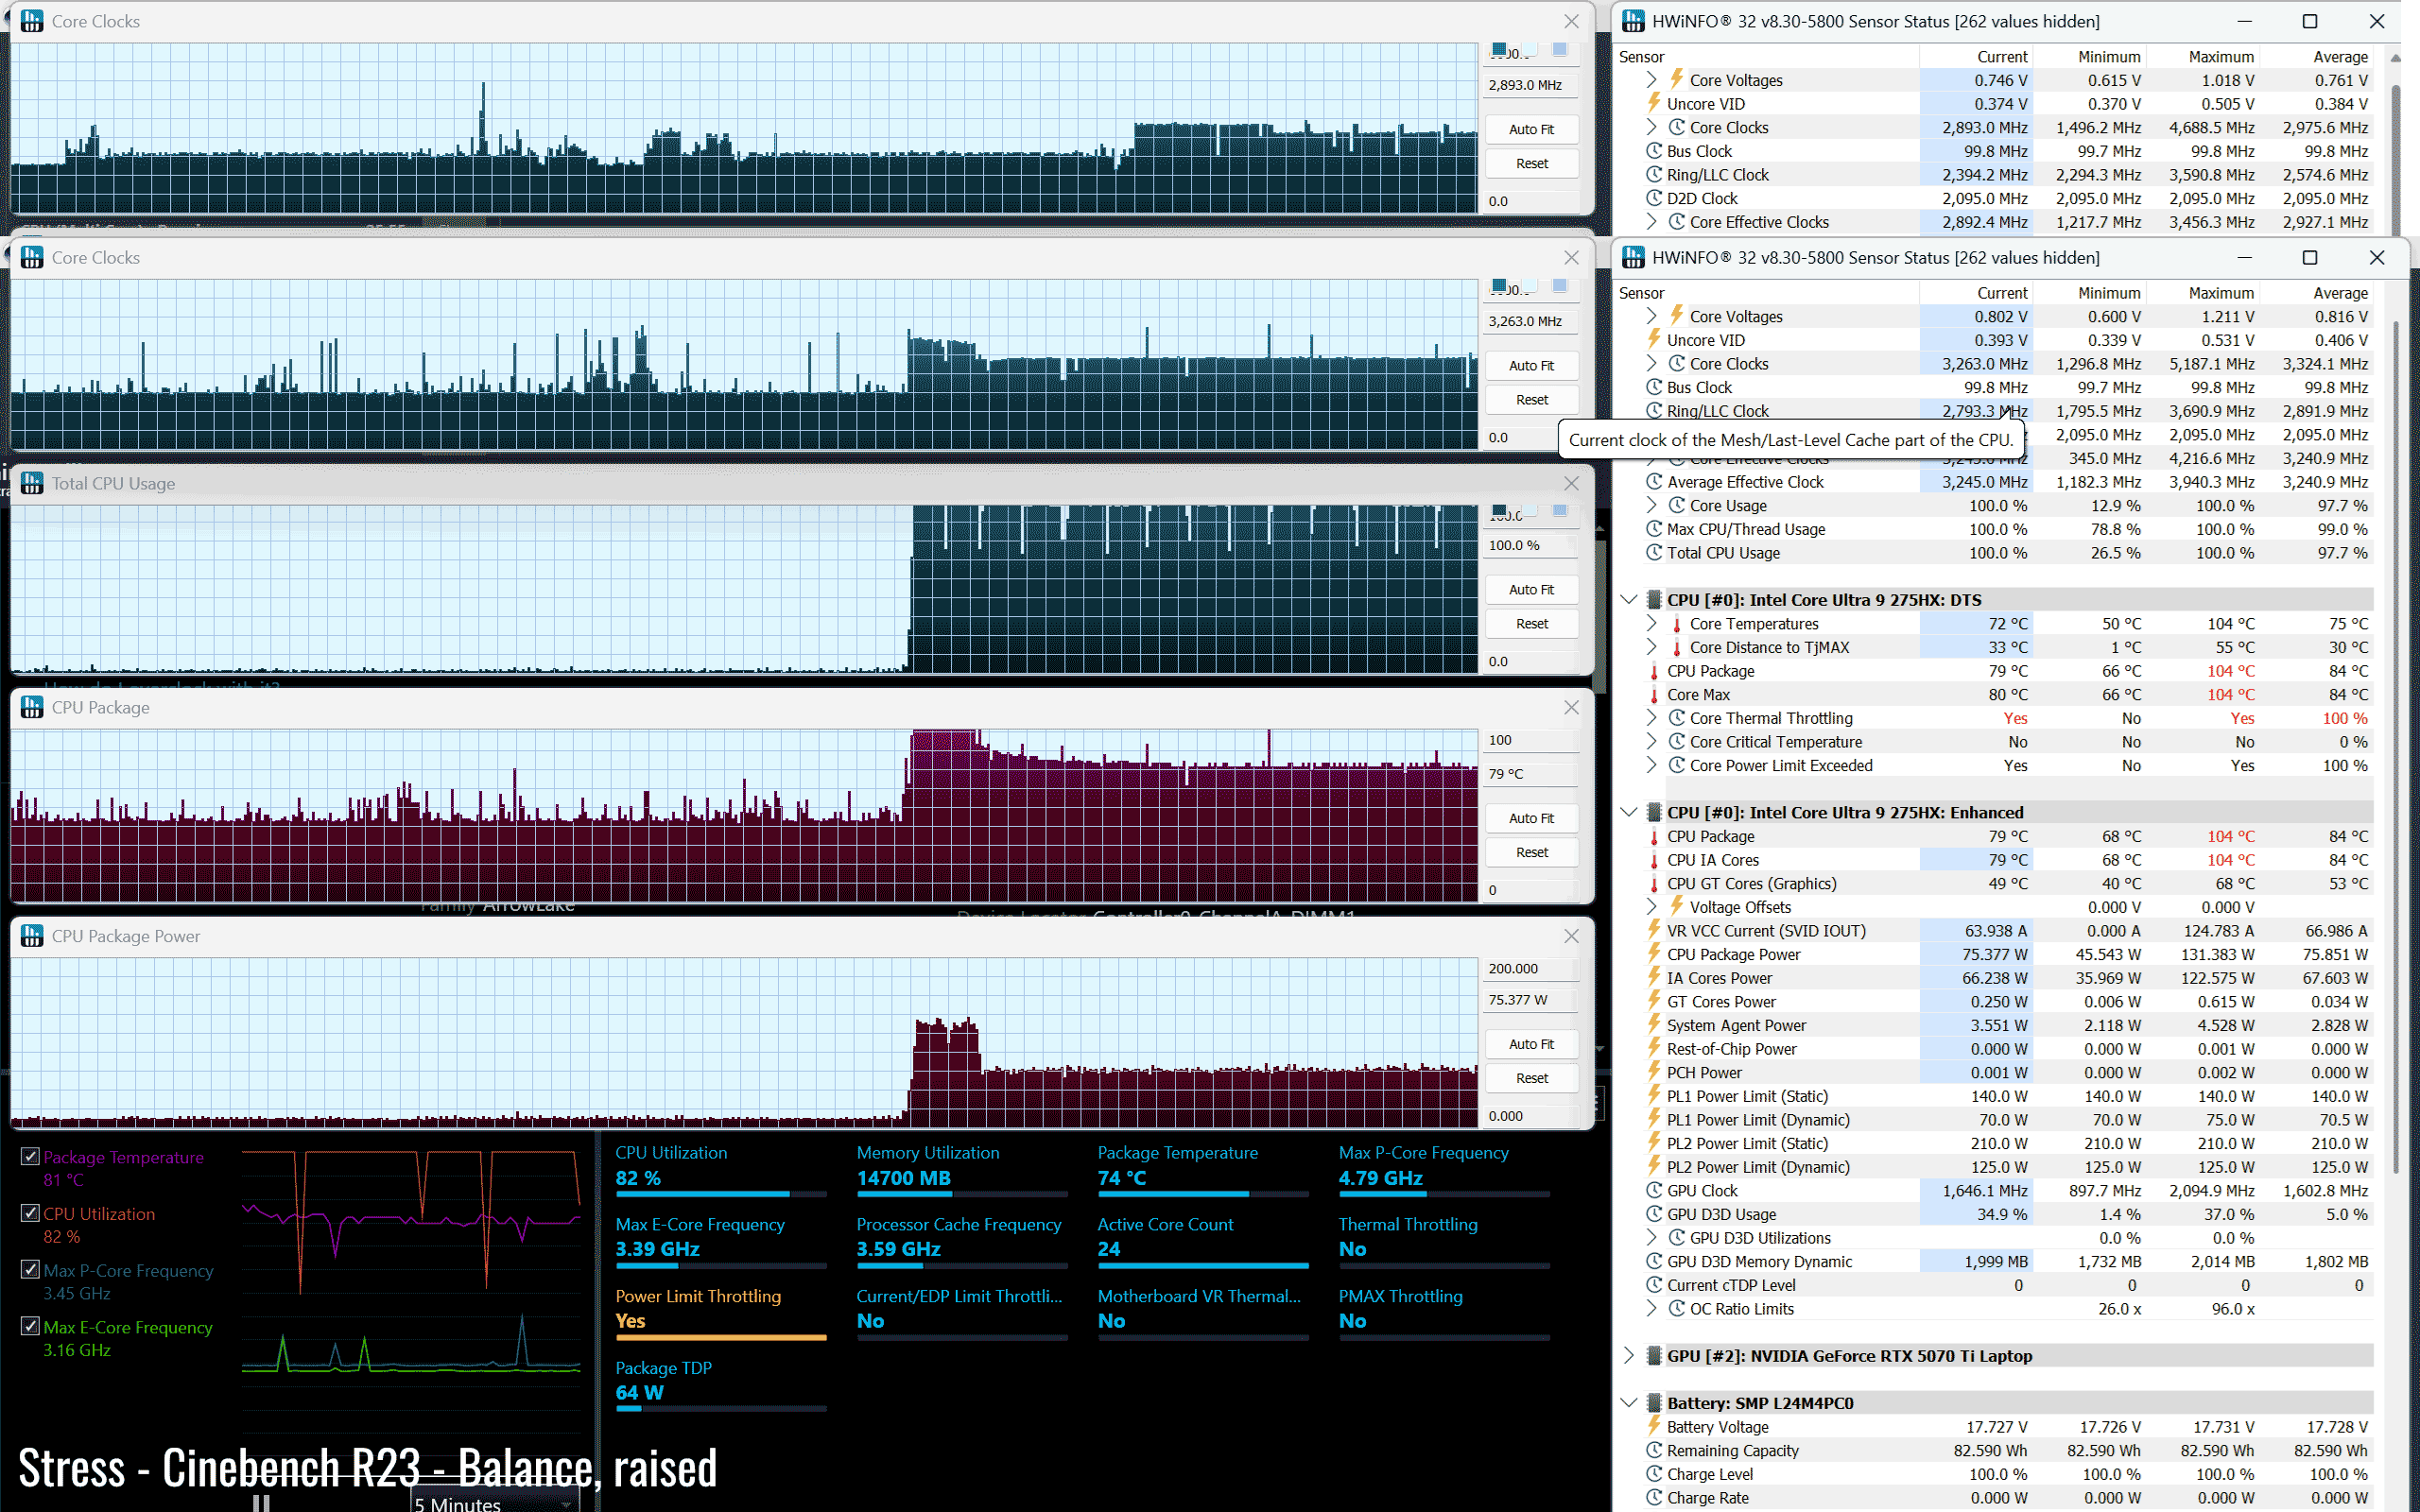The width and height of the screenshot is (2420, 1512).
Task: Click the thermometer icon next to Core Max
Action: pyautogui.click(x=1654, y=695)
